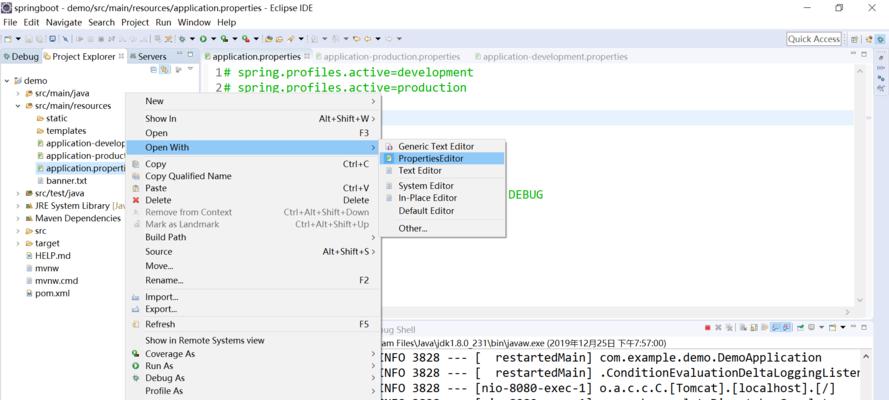Maximize the editor area

coord(864,54)
